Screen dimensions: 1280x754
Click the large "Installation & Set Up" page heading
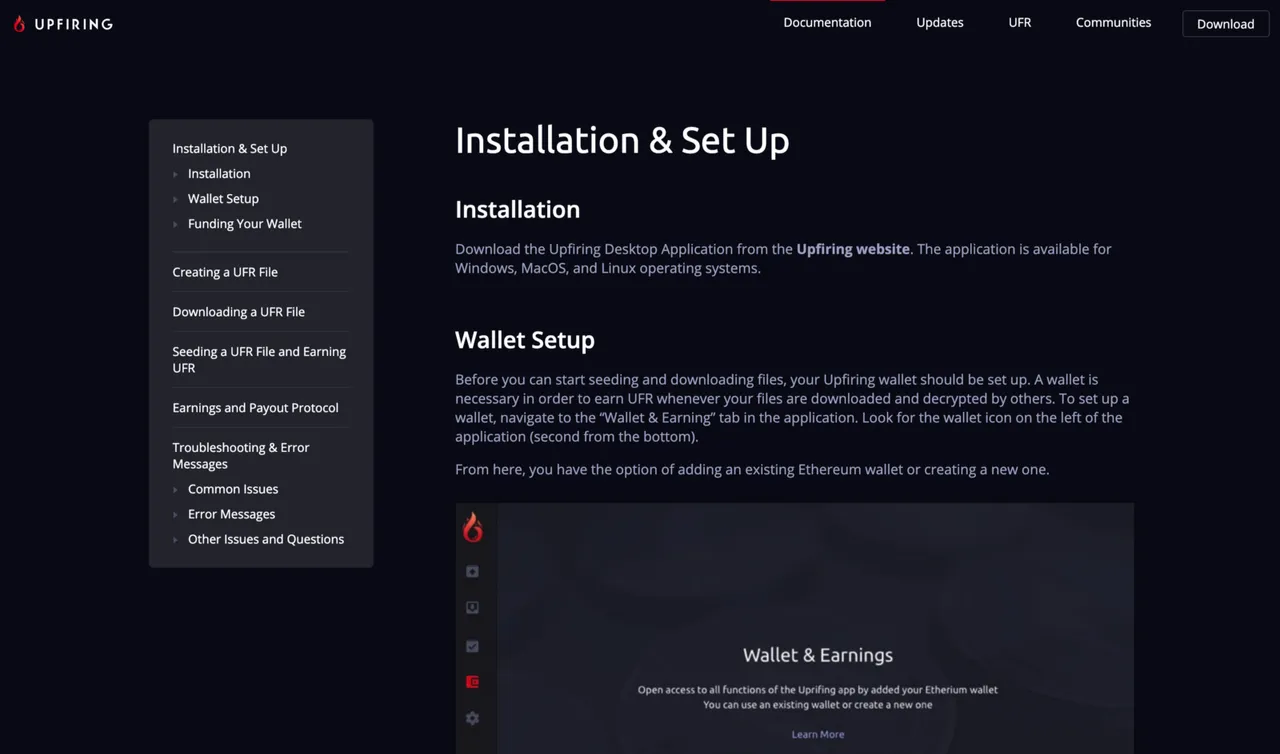[622, 140]
